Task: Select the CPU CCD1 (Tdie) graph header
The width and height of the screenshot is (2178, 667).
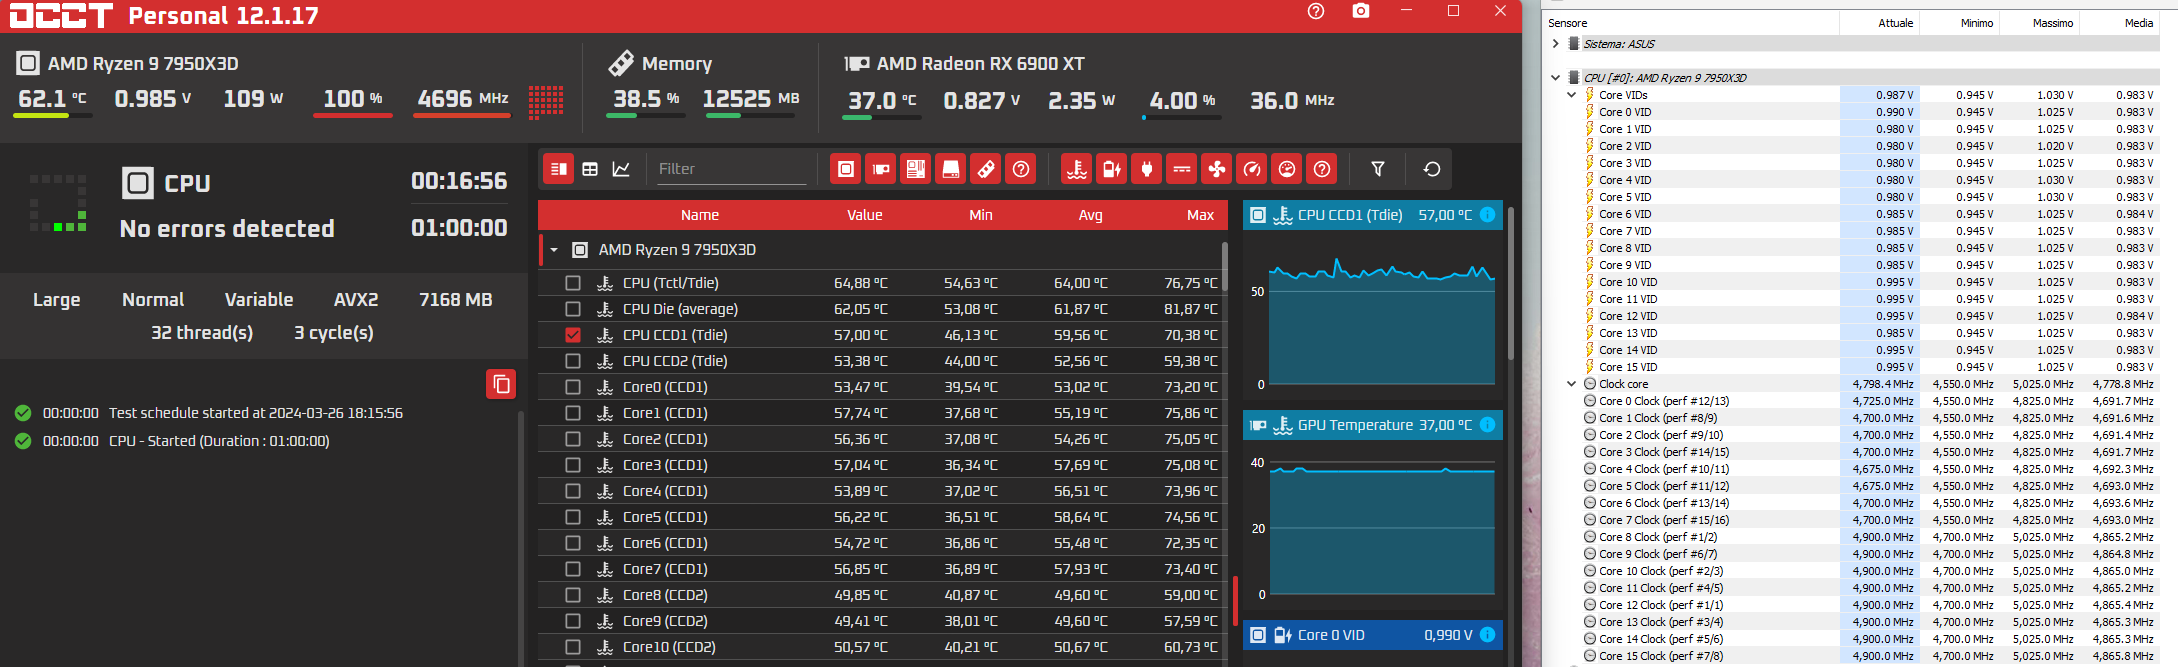Action: [x=1373, y=215]
